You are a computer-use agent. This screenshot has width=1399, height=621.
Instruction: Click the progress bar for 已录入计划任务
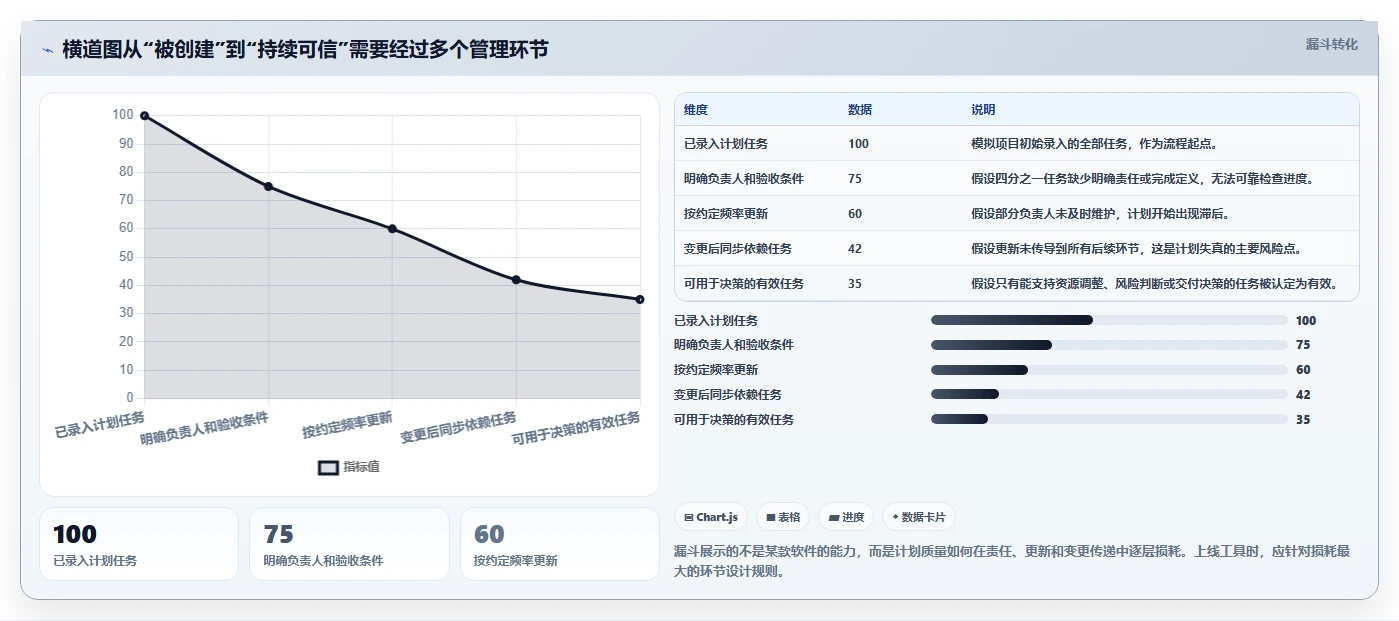pyautogui.click(x=1109, y=320)
